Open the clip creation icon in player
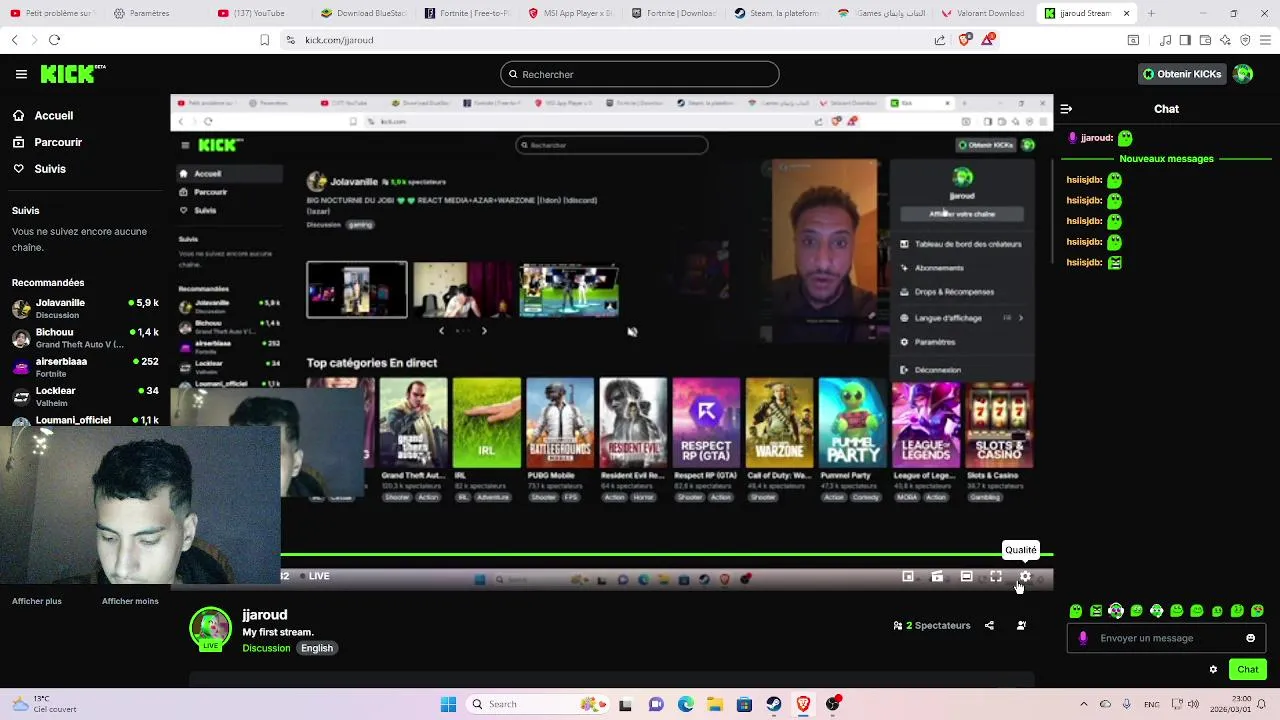Image resolution: width=1280 pixels, height=720 pixels. pos(937,577)
